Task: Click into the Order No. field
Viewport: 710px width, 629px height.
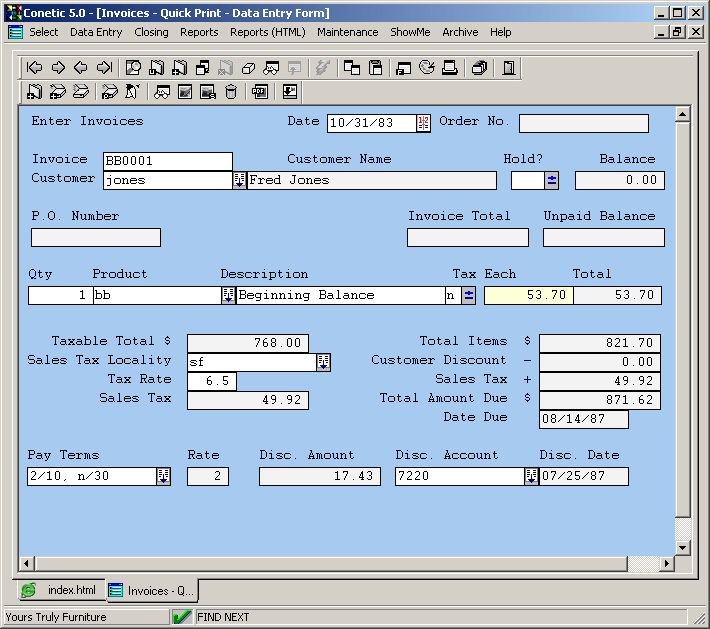Action: coord(583,123)
